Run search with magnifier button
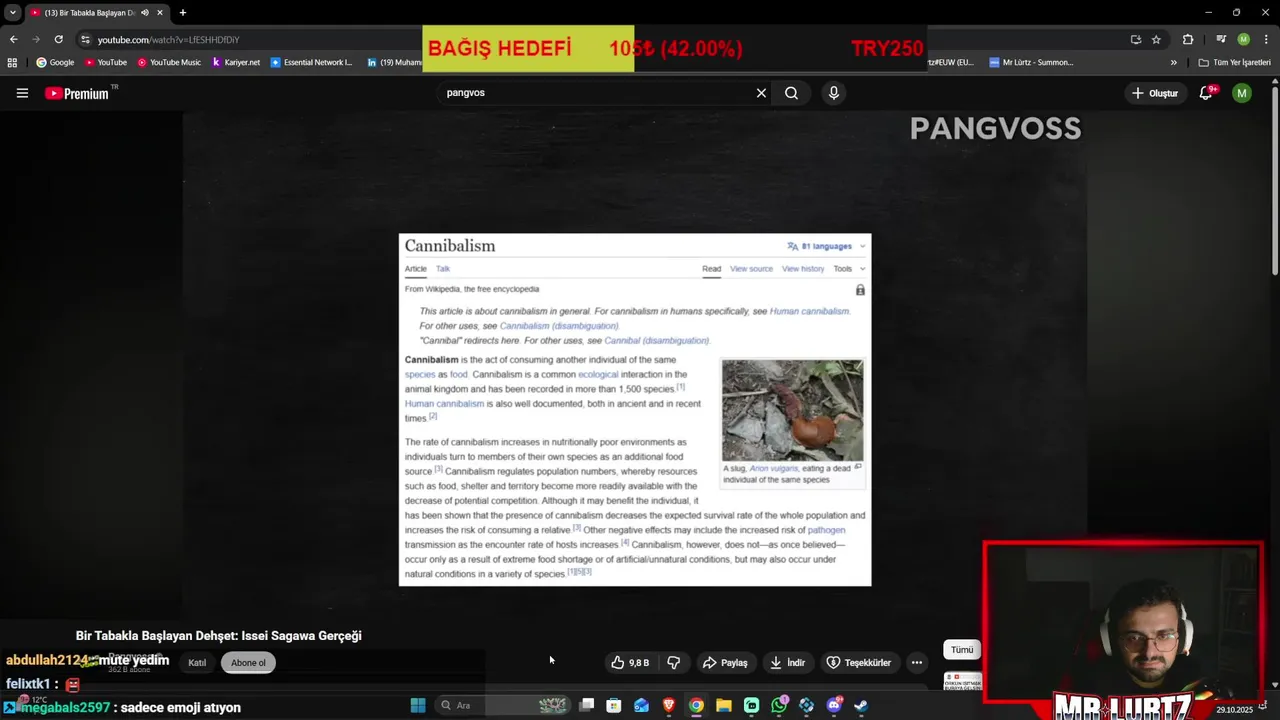The width and height of the screenshot is (1280, 720). (791, 93)
